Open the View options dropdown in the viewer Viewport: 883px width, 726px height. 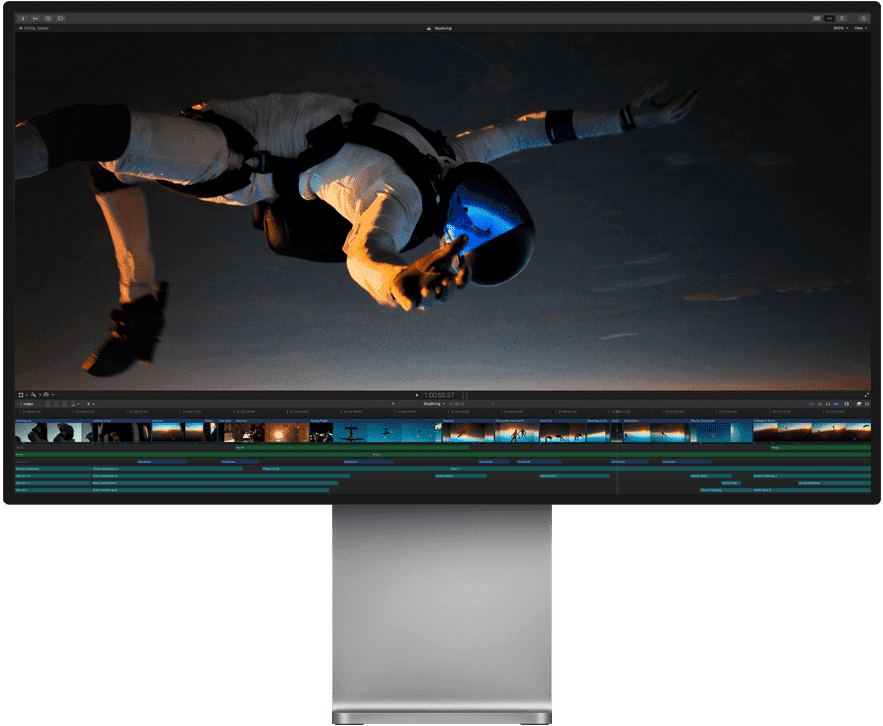tap(859, 28)
